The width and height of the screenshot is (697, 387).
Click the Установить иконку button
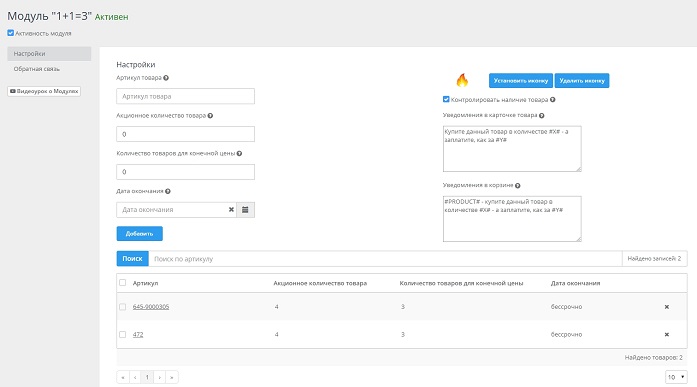click(x=521, y=80)
